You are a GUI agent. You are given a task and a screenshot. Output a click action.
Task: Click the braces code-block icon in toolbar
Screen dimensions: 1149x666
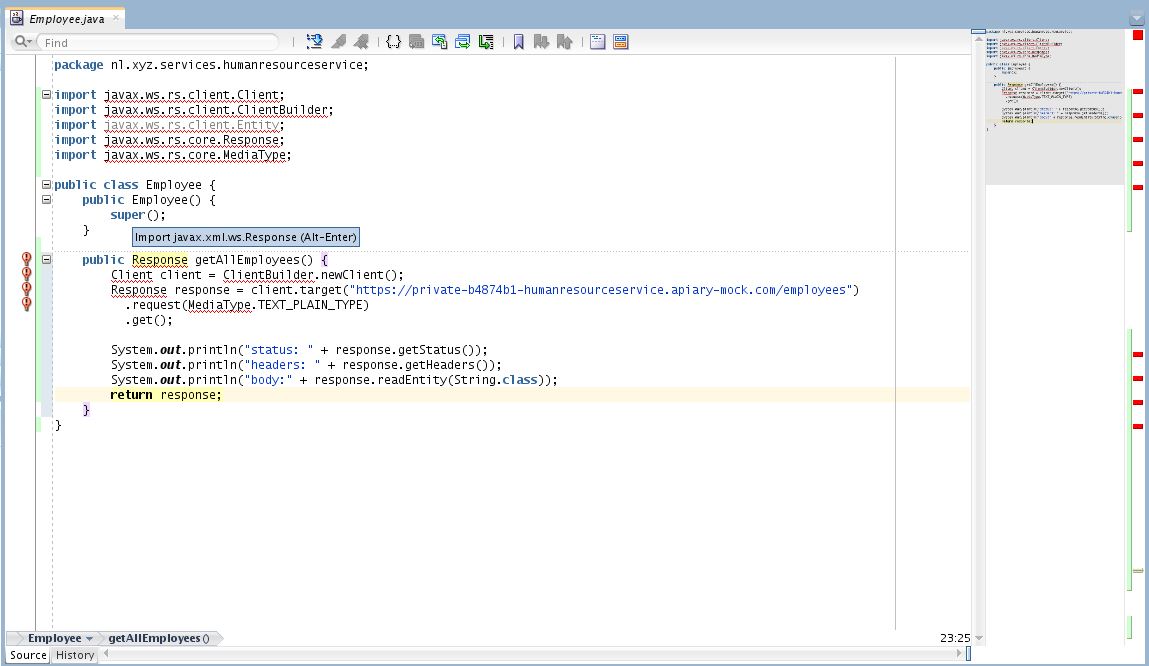[x=393, y=42]
